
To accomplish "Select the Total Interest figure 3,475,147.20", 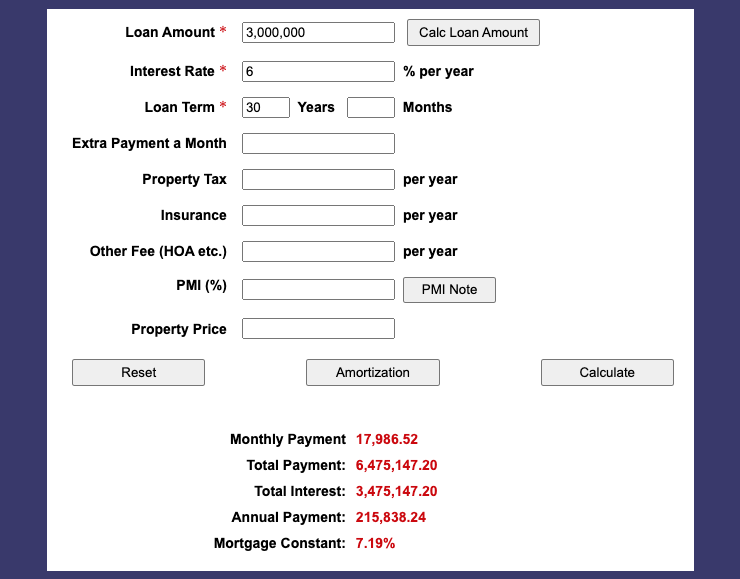I will click(396, 492).
